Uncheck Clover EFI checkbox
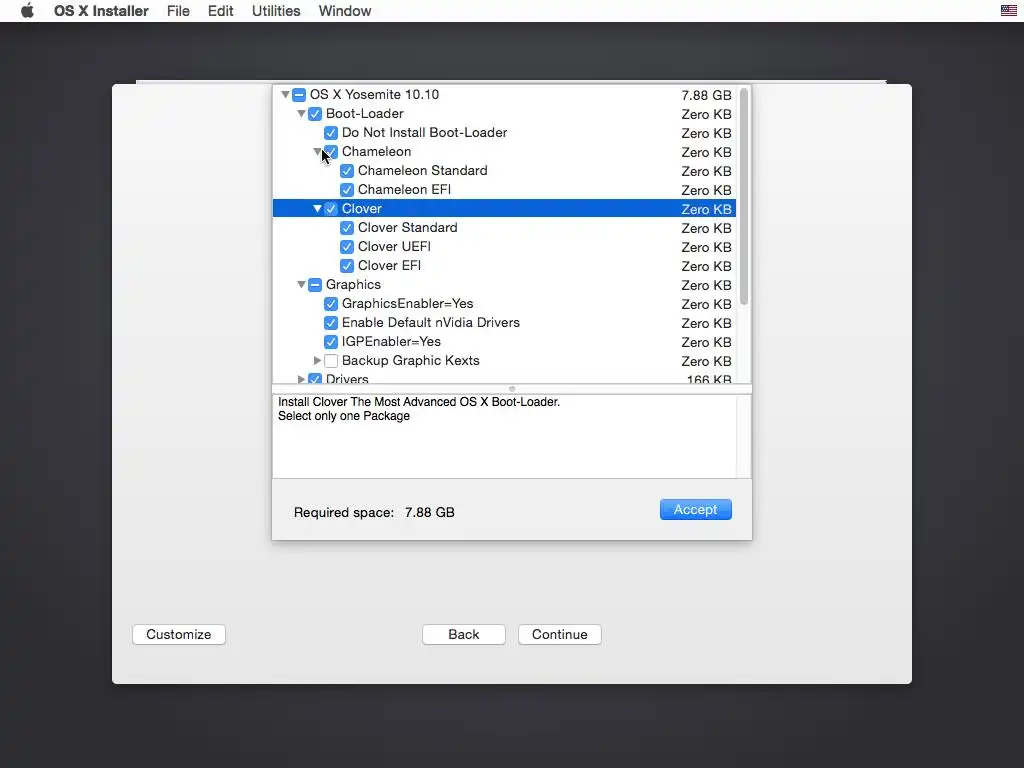The width and height of the screenshot is (1024, 768). 347,266
